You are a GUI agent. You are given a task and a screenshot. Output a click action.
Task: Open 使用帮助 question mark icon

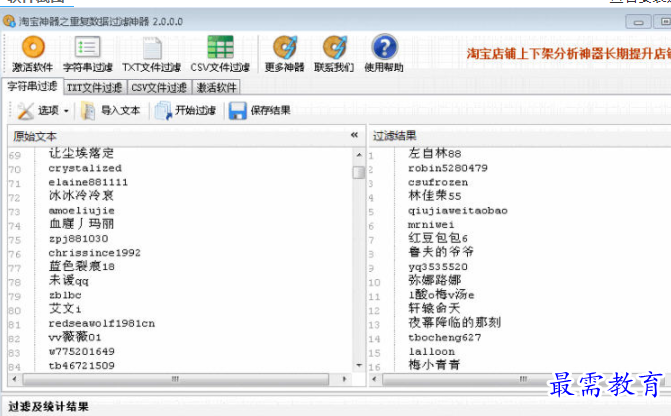pyautogui.click(x=384, y=47)
